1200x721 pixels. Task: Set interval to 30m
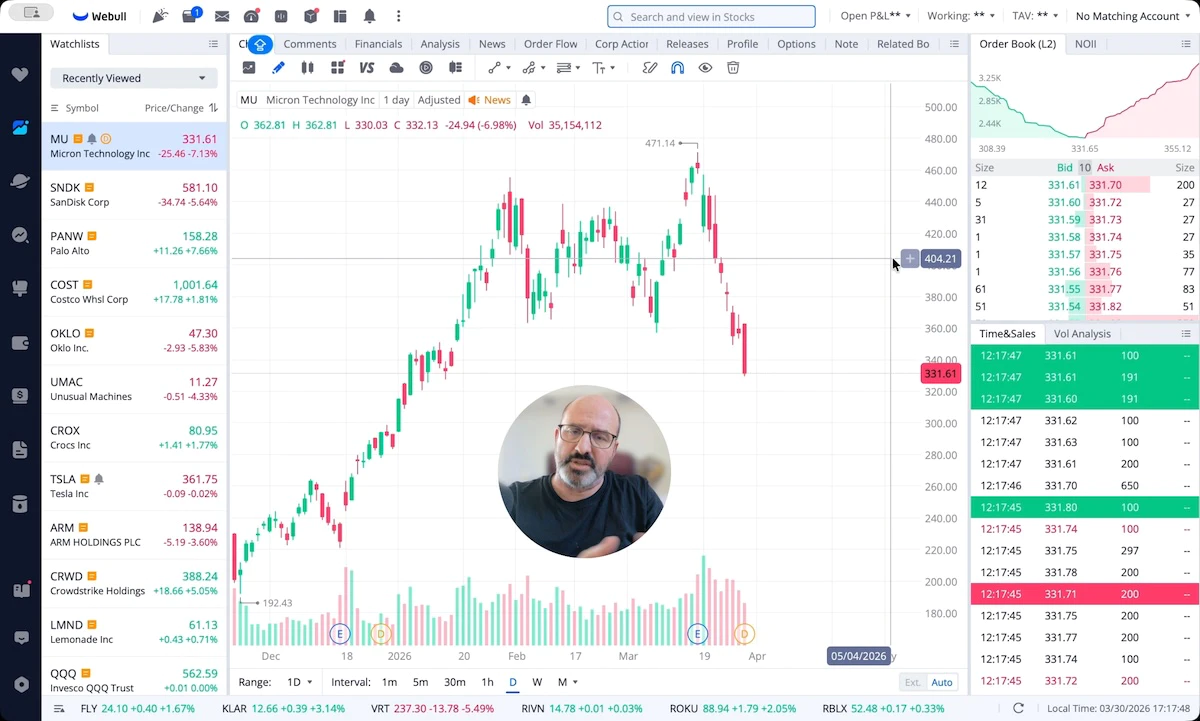tap(454, 682)
